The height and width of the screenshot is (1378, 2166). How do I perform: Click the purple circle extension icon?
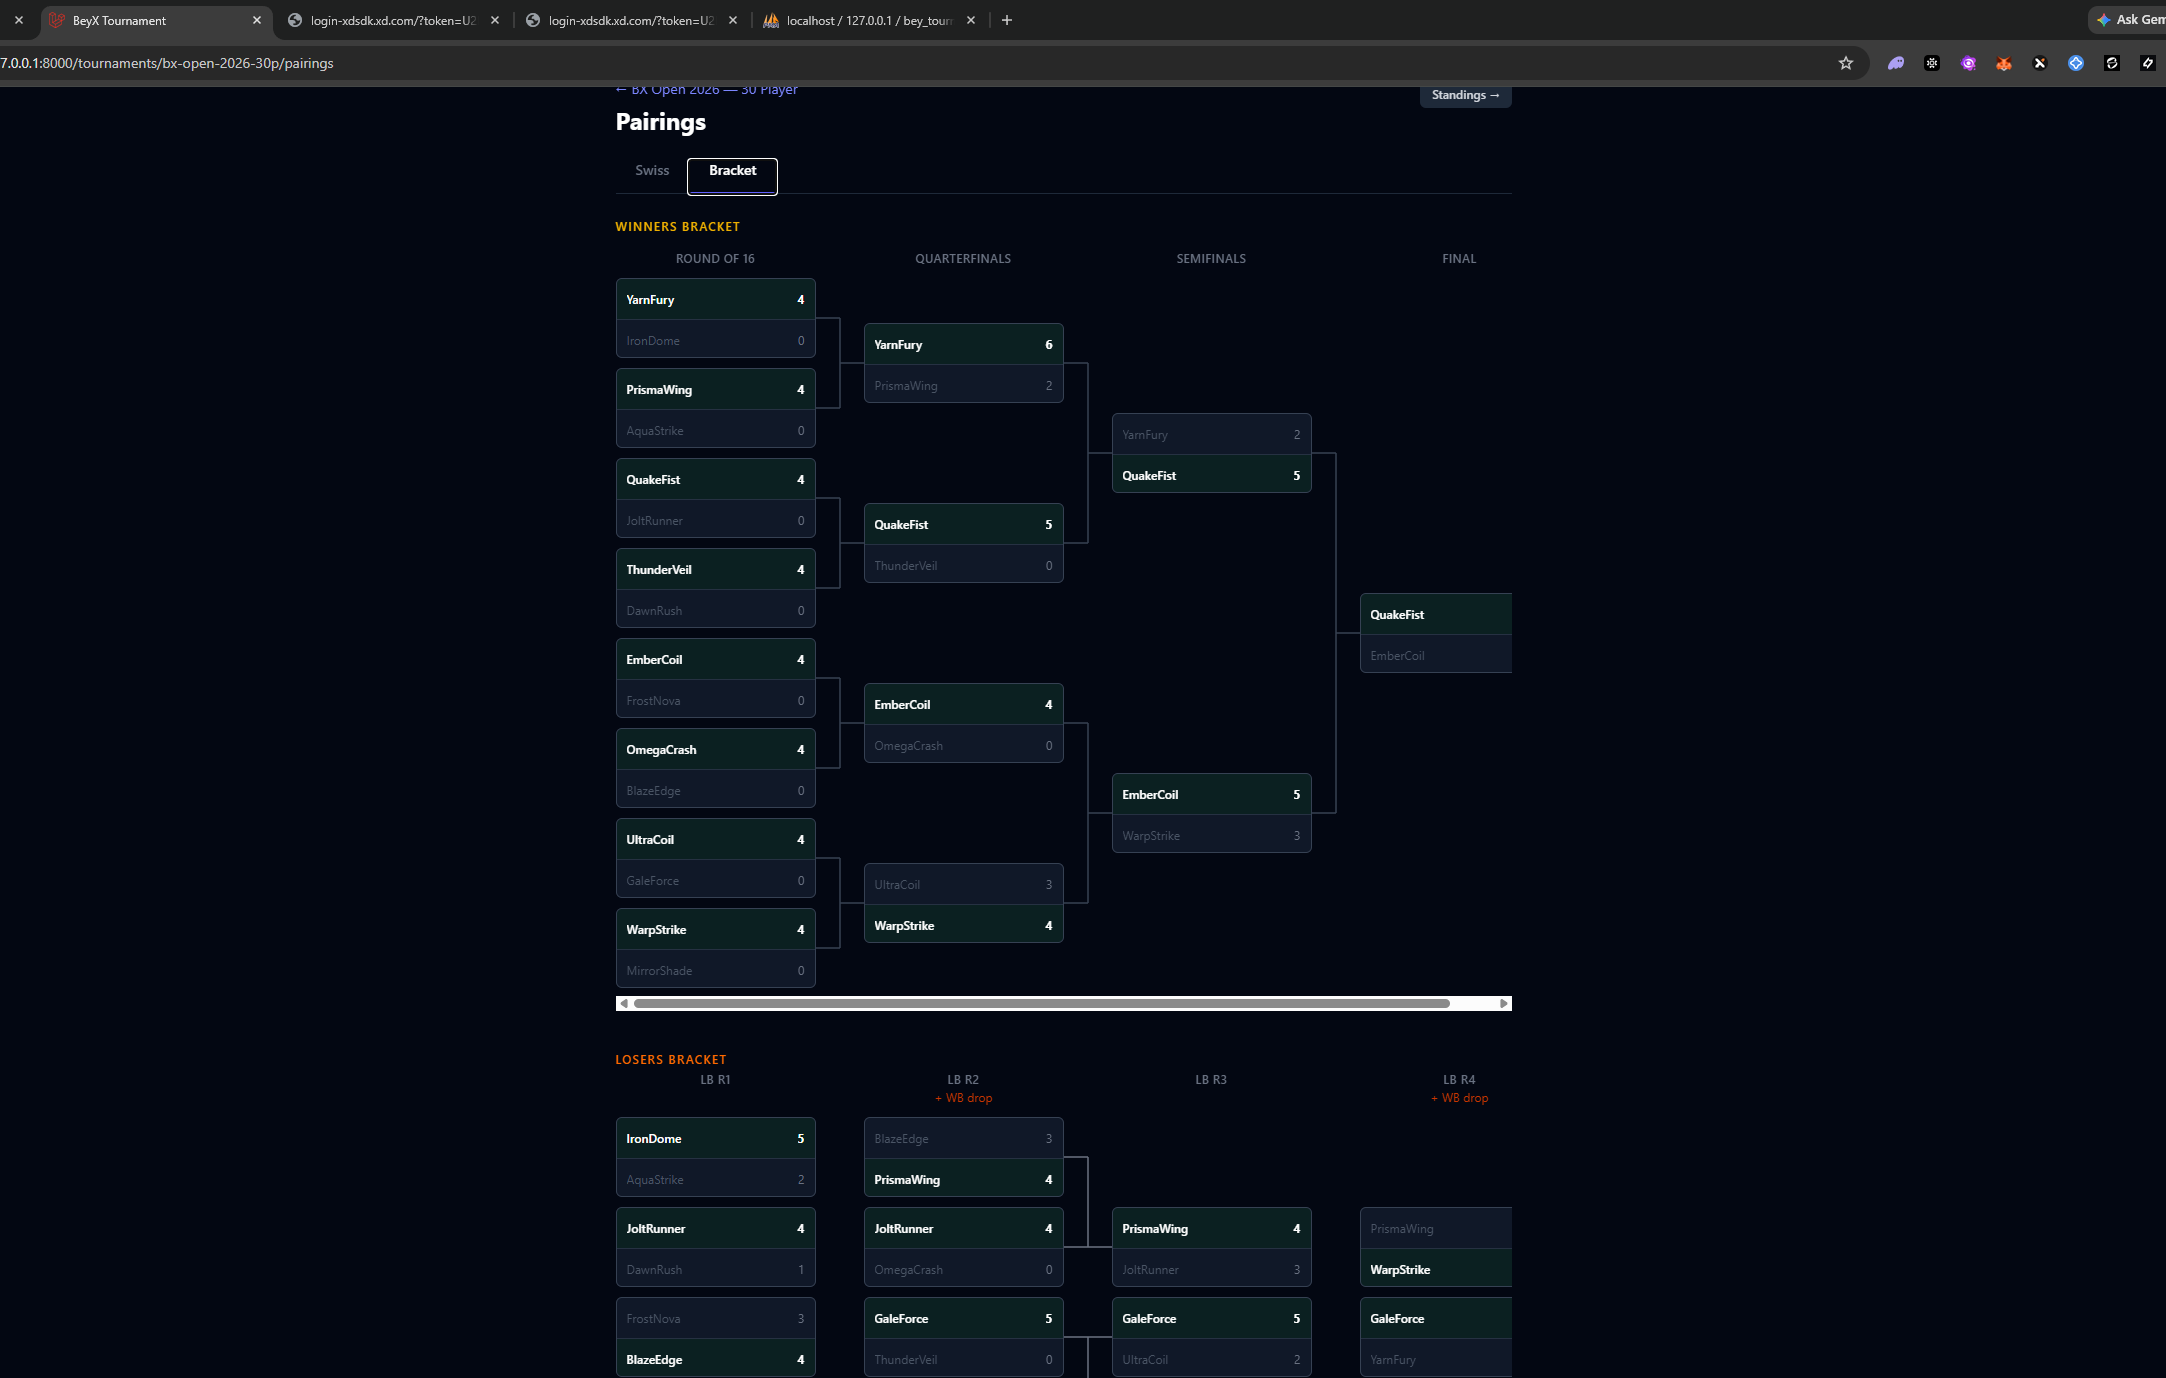point(1968,63)
